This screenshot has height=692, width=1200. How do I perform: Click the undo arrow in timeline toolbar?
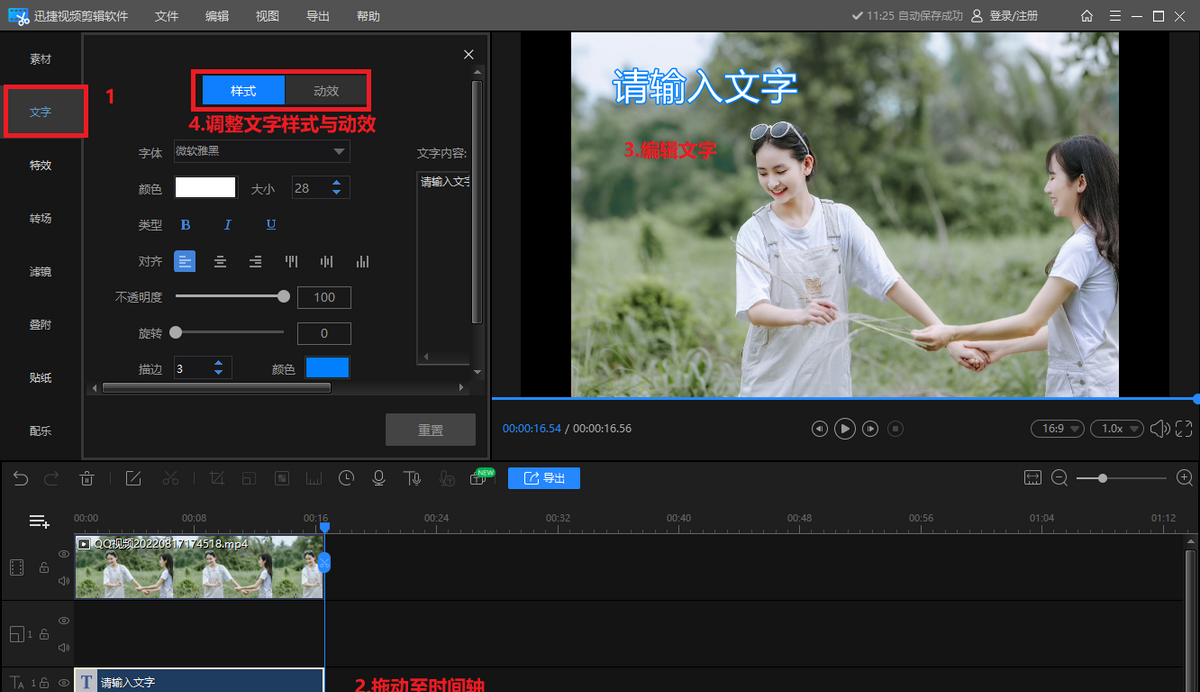[x=21, y=479]
